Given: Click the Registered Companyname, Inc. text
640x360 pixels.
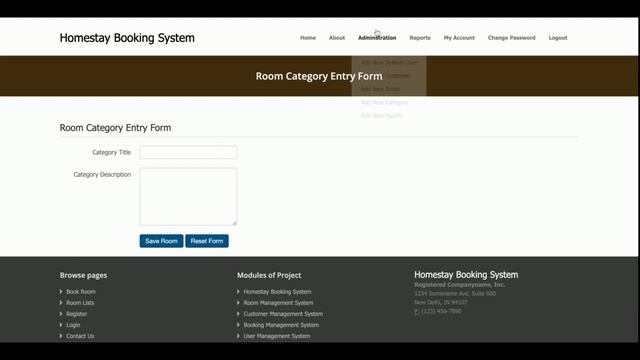Looking at the screenshot, I should point(460,285).
